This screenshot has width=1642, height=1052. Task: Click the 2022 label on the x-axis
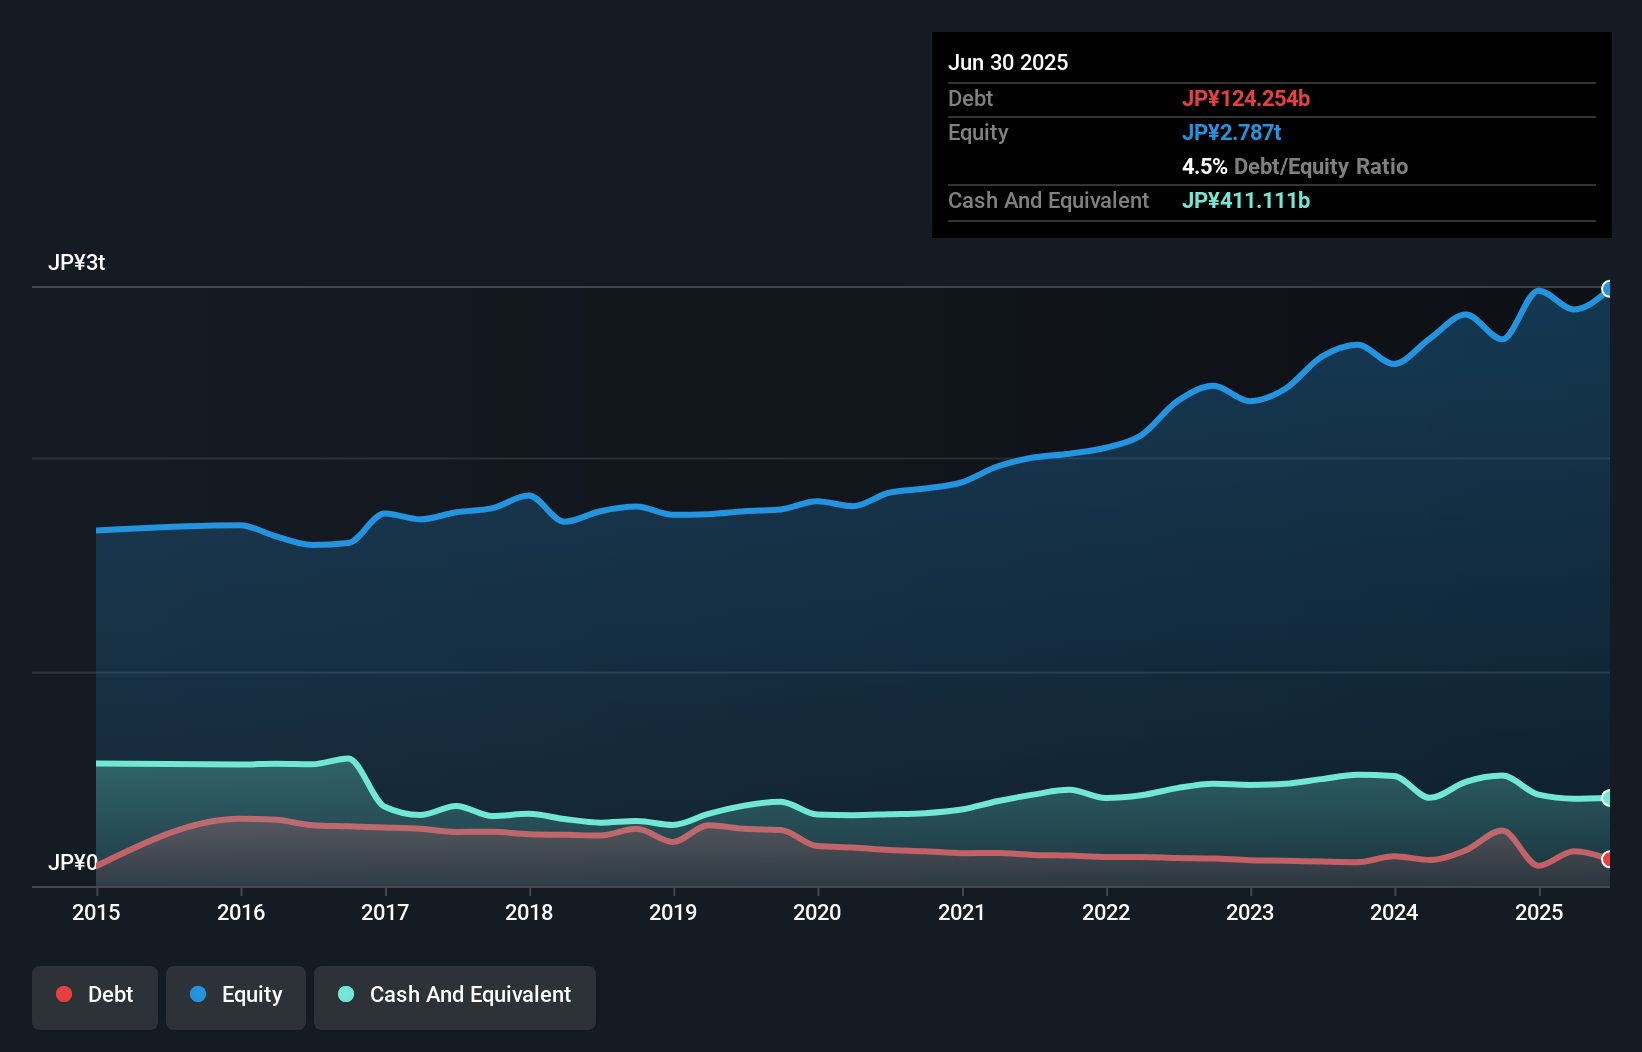(1106, 912)
